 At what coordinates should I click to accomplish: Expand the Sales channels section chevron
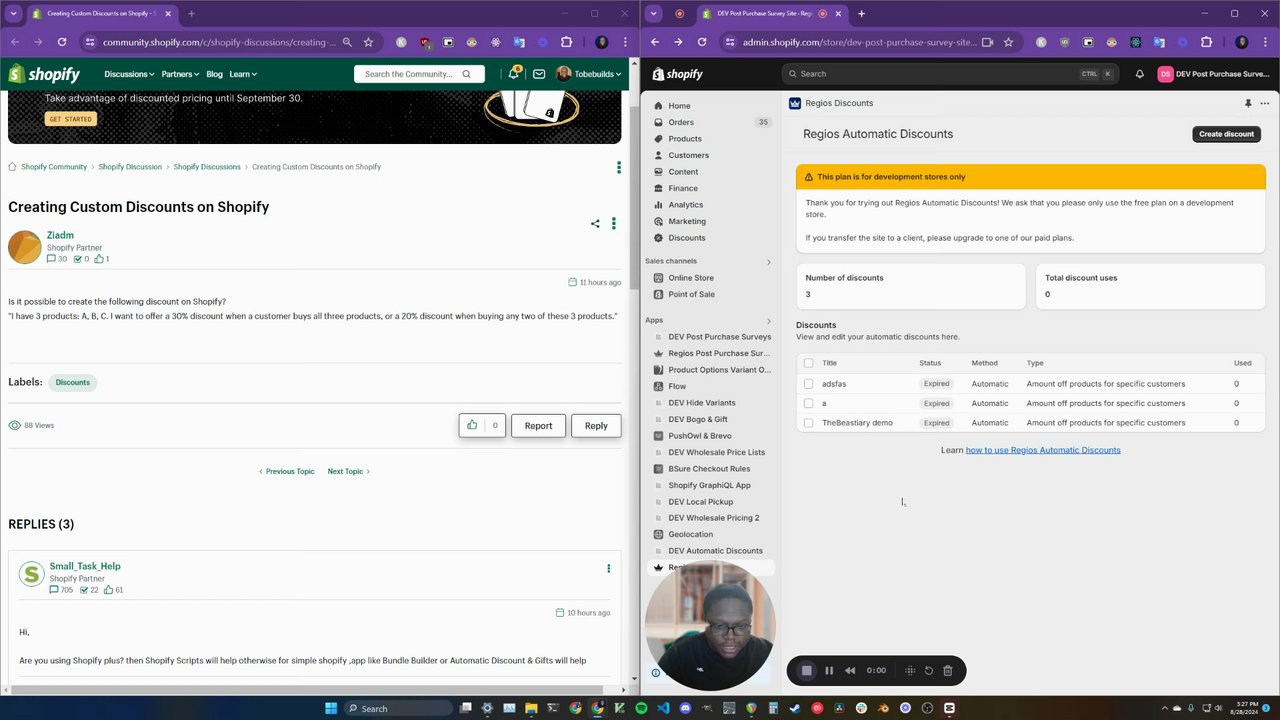768,262
